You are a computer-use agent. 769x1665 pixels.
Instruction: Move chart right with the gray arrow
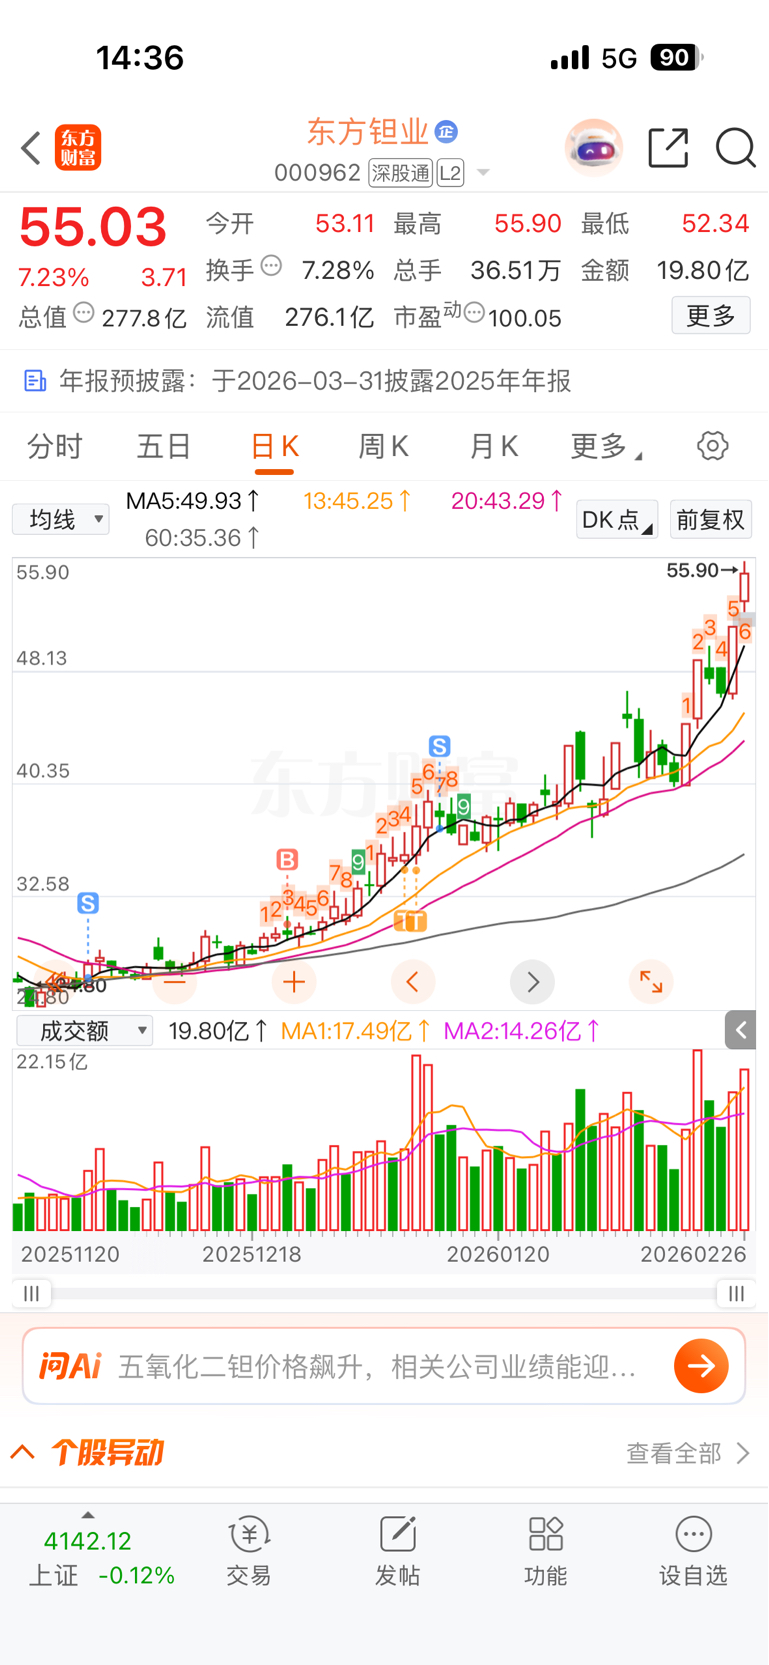[532, 982]
